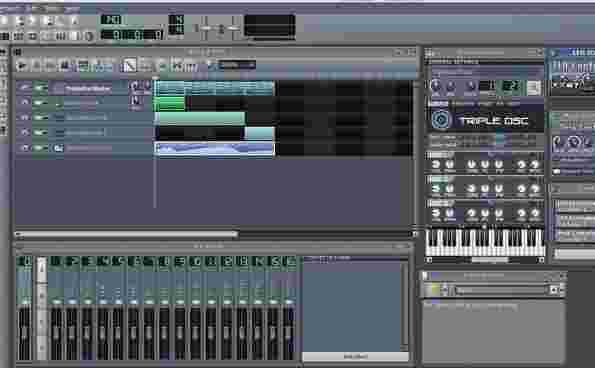The height and width of the screenshot is (368, 595).
Task: Open gear menu of the fourth track
Action: 25,132
